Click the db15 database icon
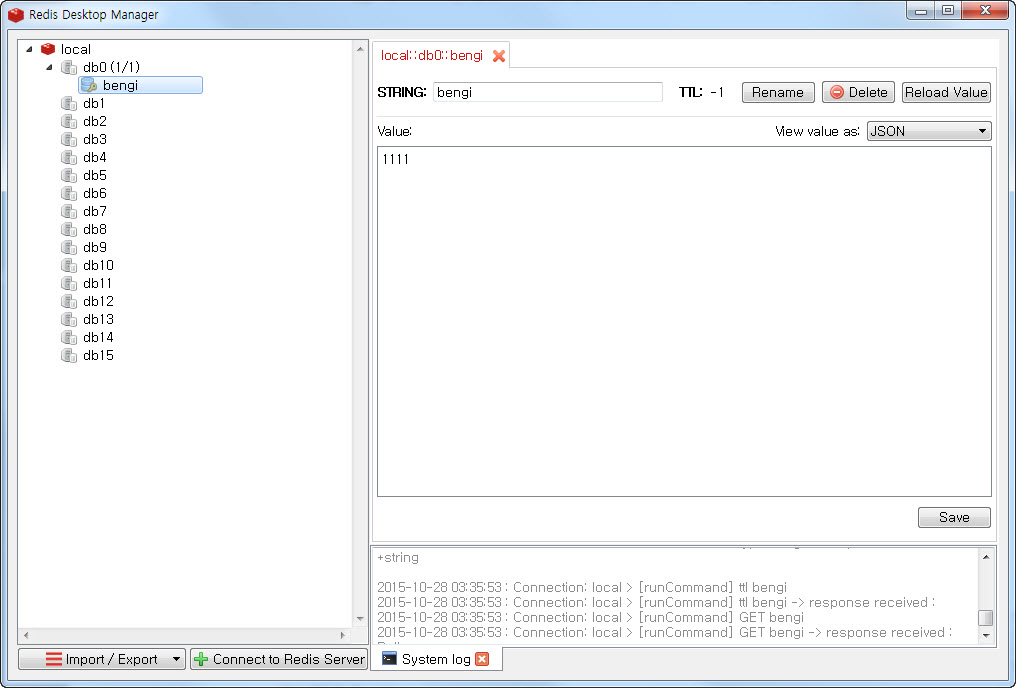 click(68, 355)
